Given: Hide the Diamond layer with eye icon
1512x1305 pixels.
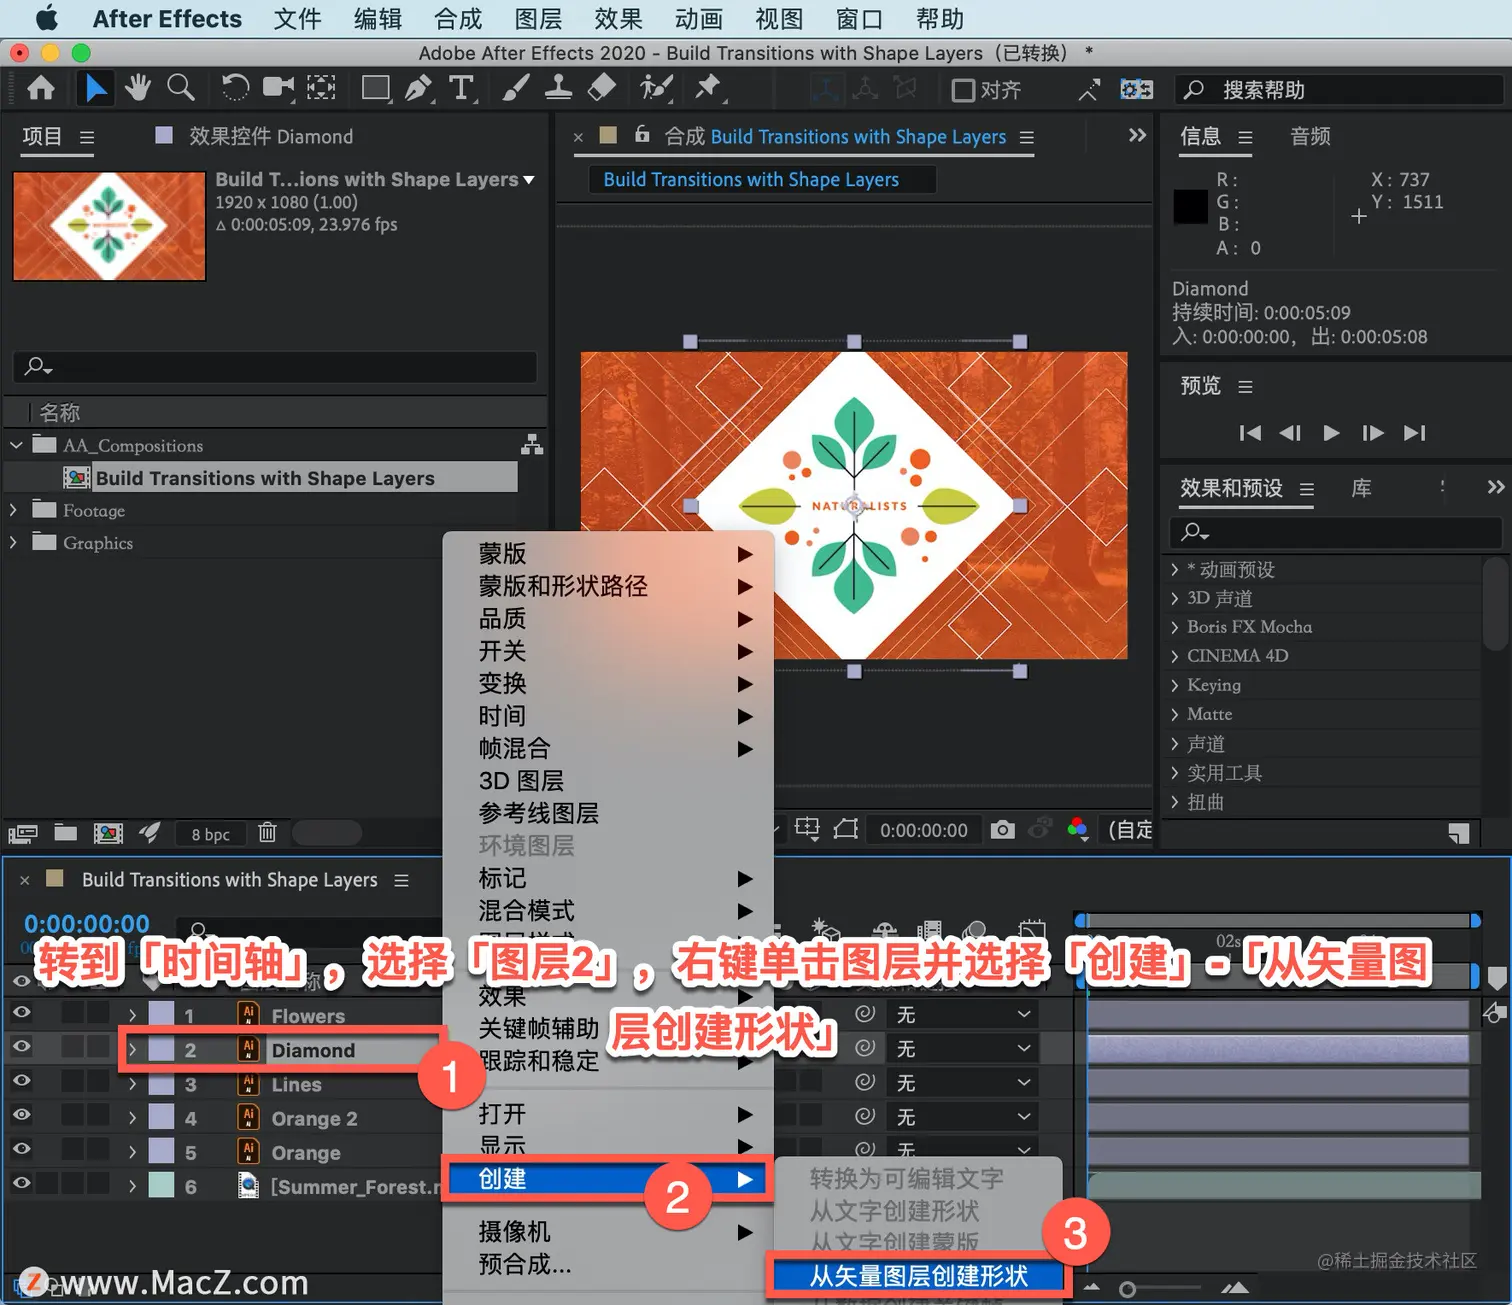Looking at the screenshot, I should (21, 1047).
